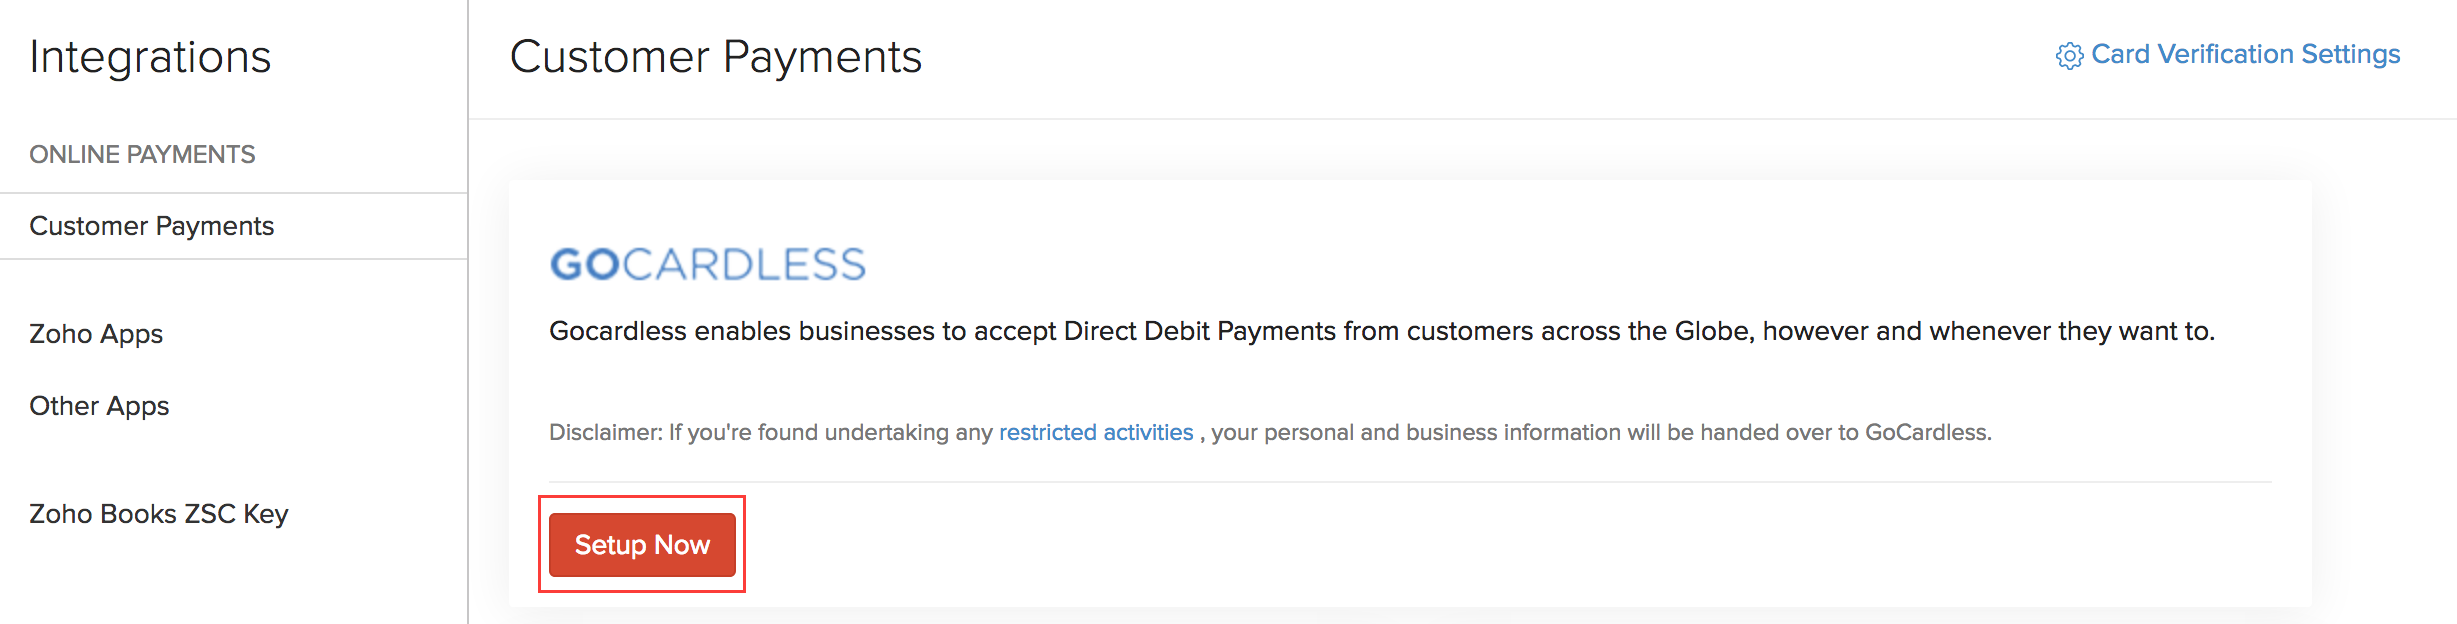2457x624 pixels.
Task: Click the GoCardless description paragraph
Action: 1381,331
